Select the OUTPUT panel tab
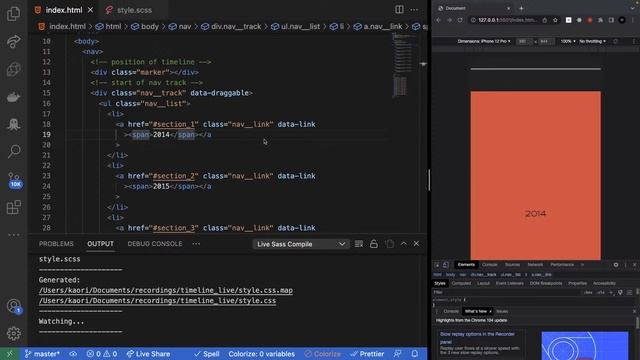This screenshot has width=640, height=360. click(100, 244)
